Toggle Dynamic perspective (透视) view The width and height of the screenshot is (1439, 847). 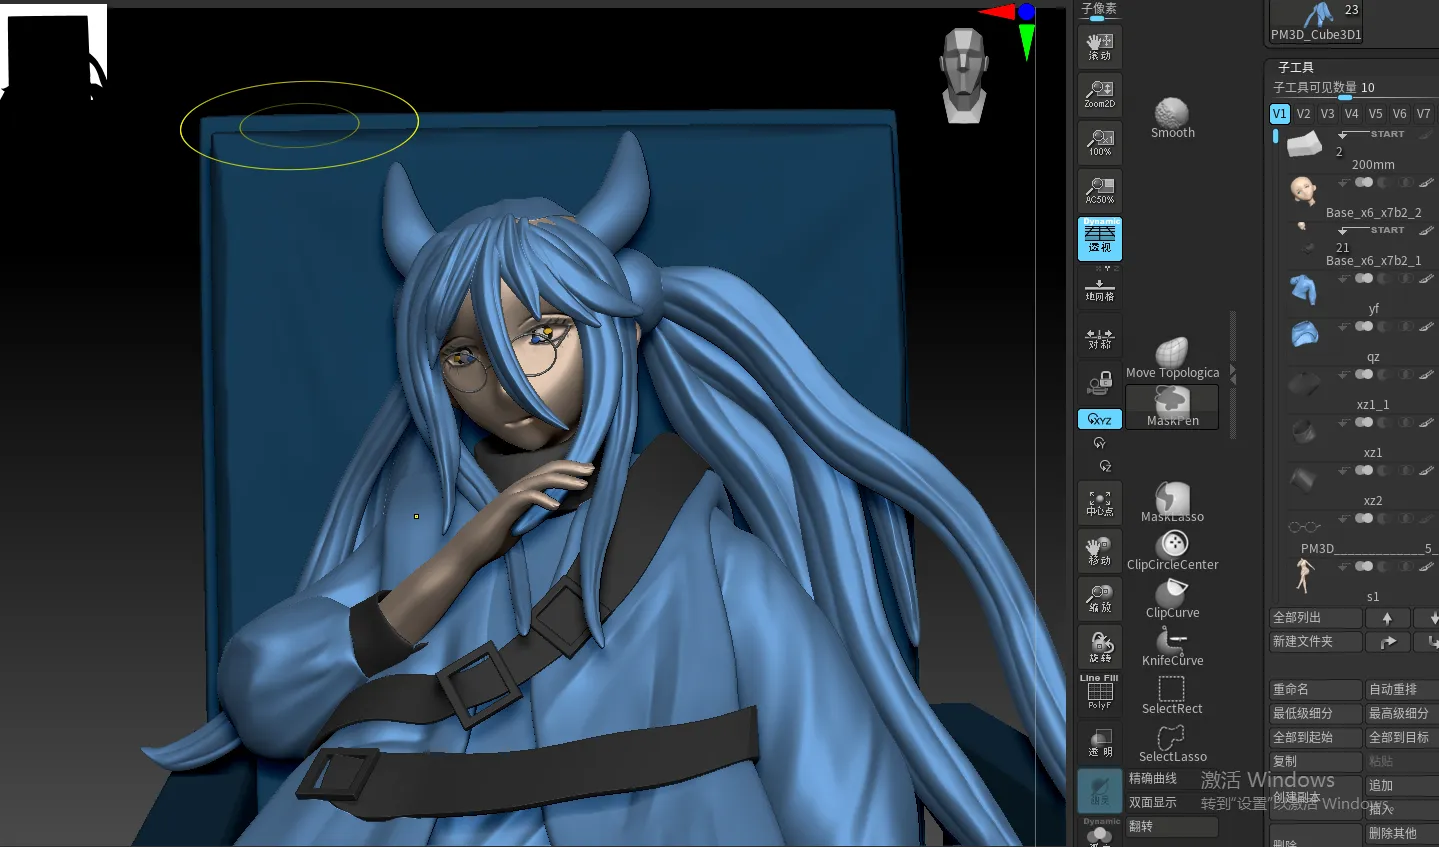[x=1100, y=239]
